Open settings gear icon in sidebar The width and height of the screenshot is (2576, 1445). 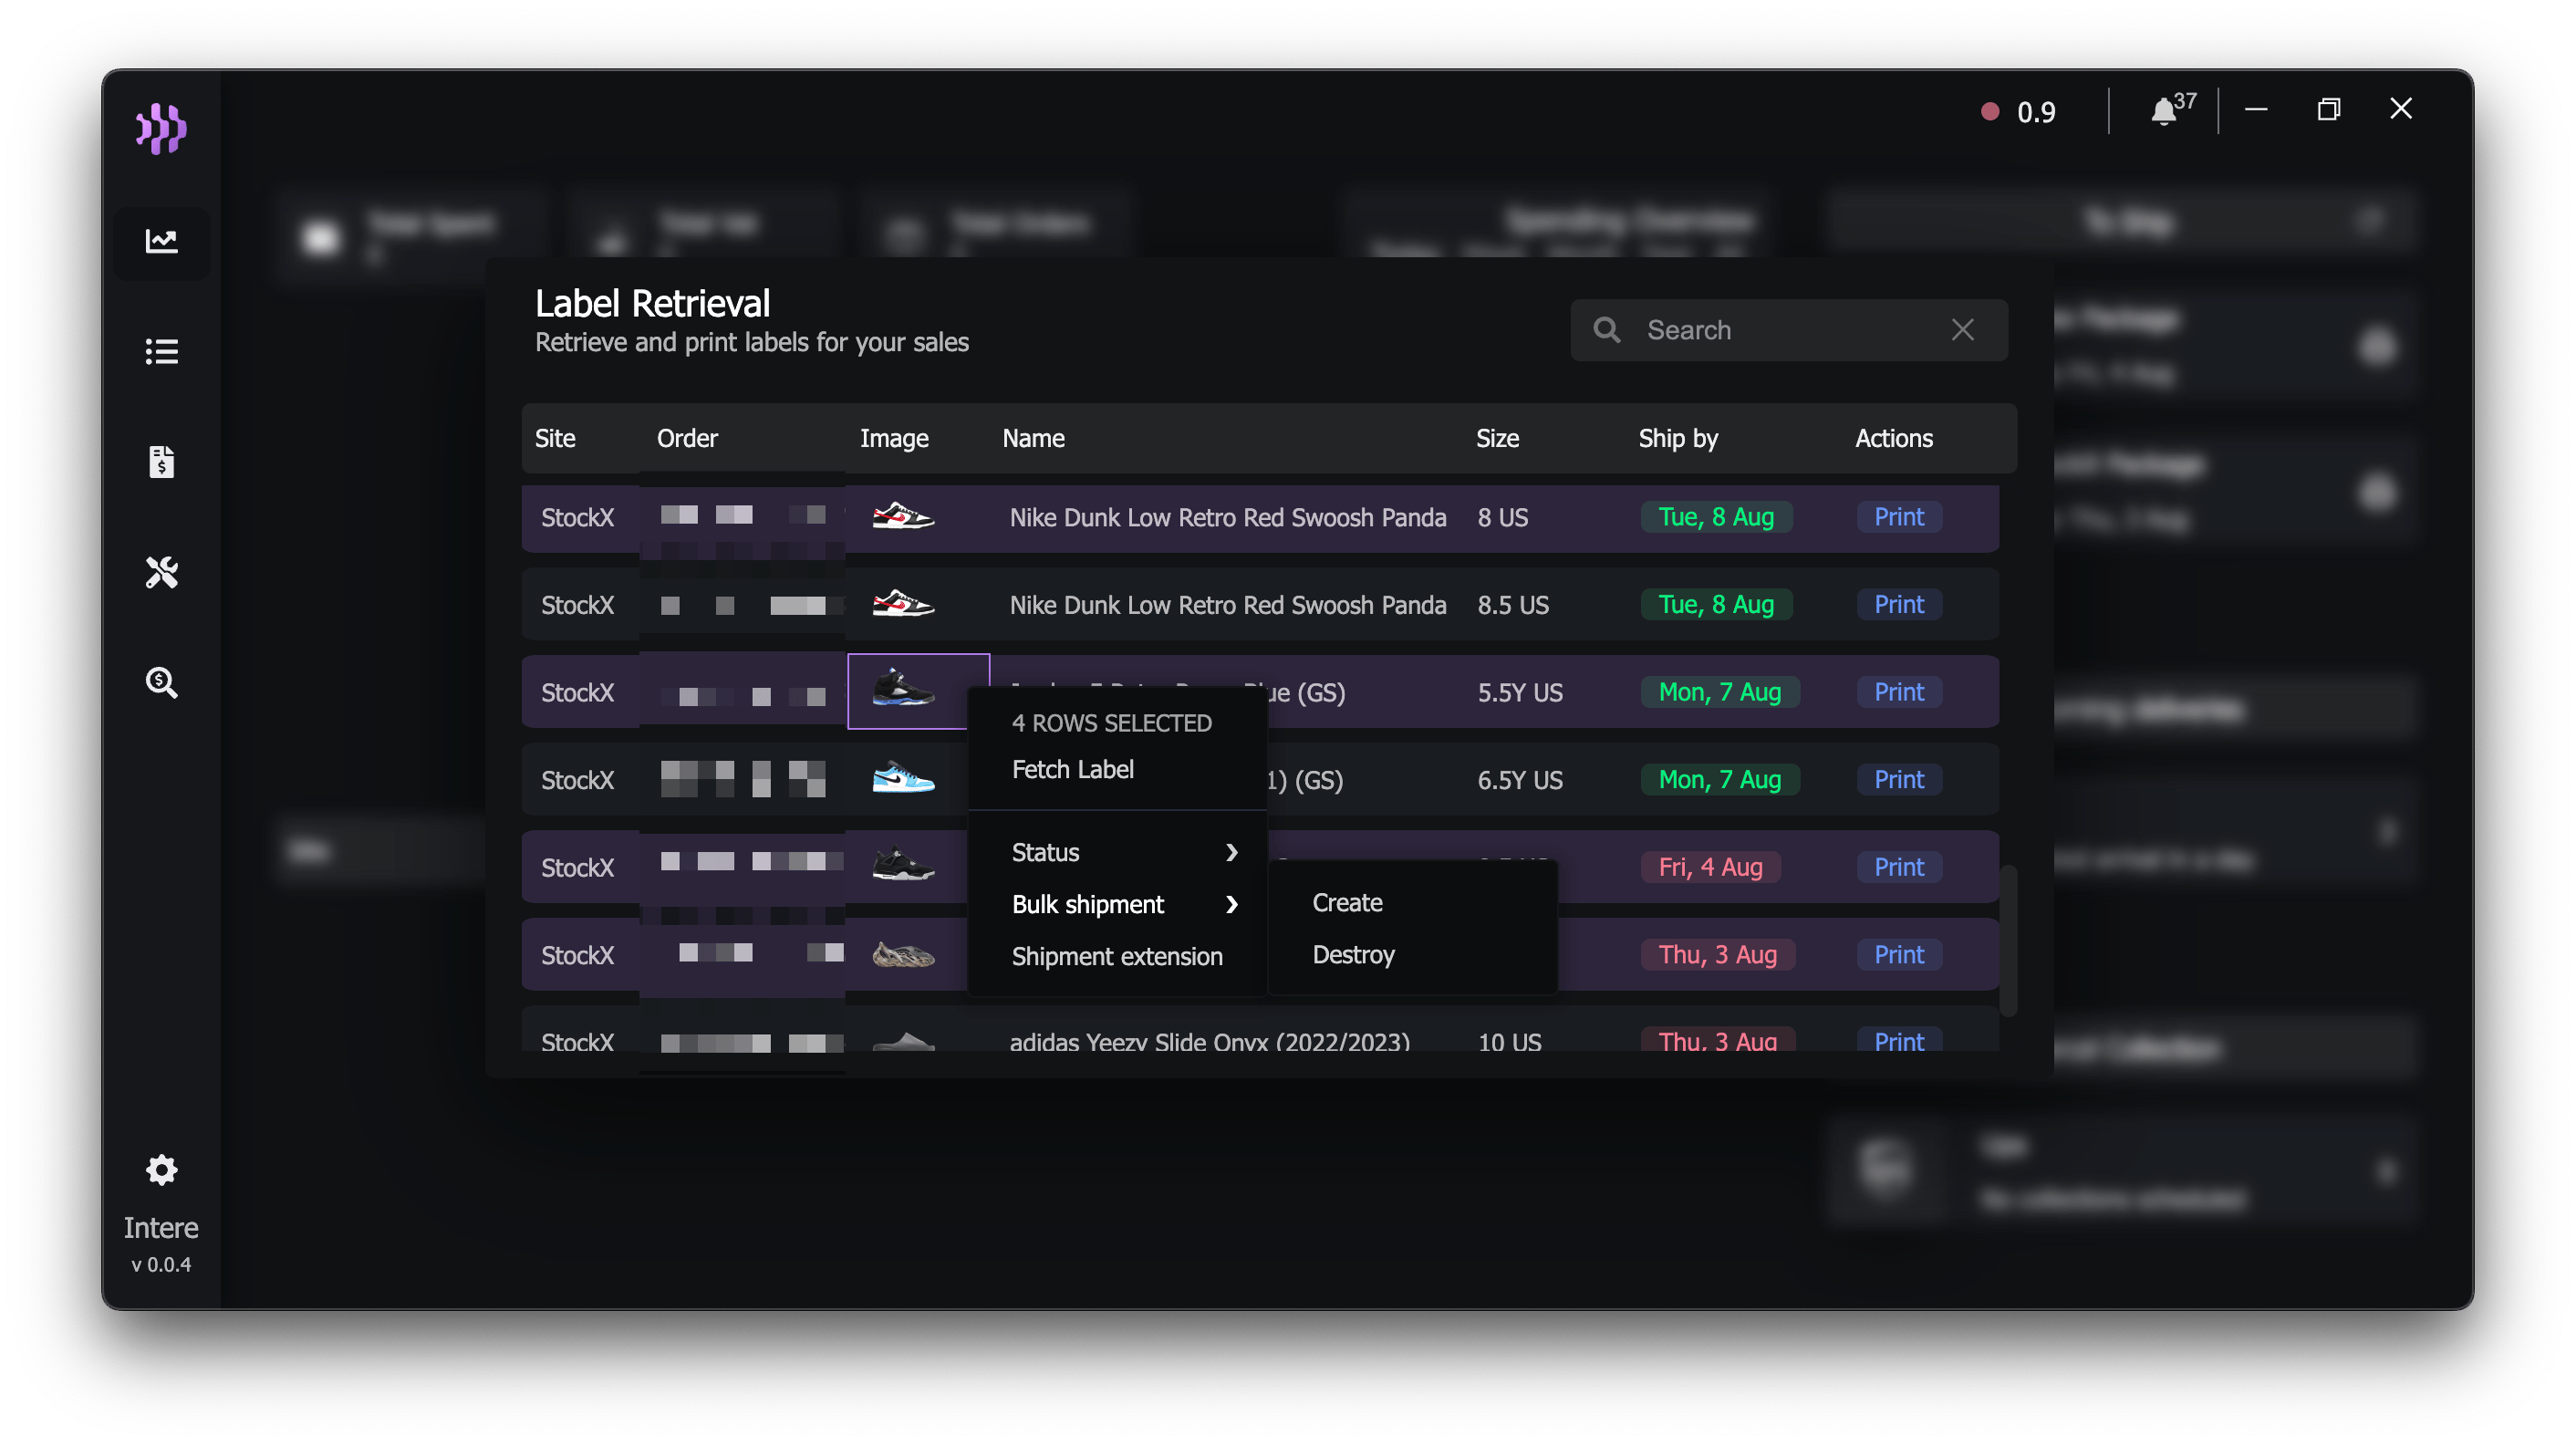161,1169
